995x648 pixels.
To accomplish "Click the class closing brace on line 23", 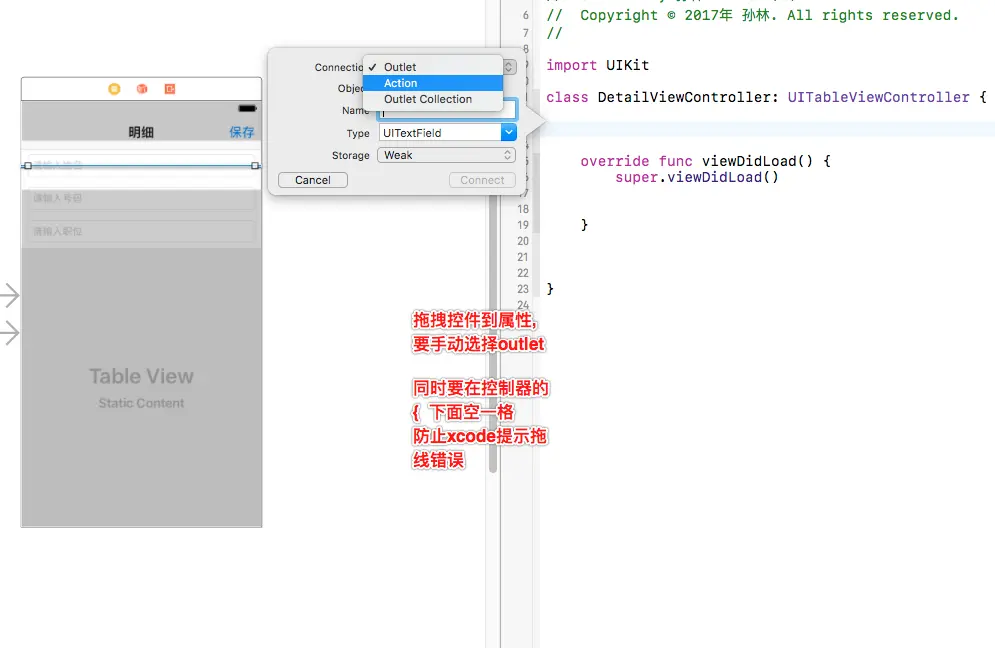I will click(550, 289).
